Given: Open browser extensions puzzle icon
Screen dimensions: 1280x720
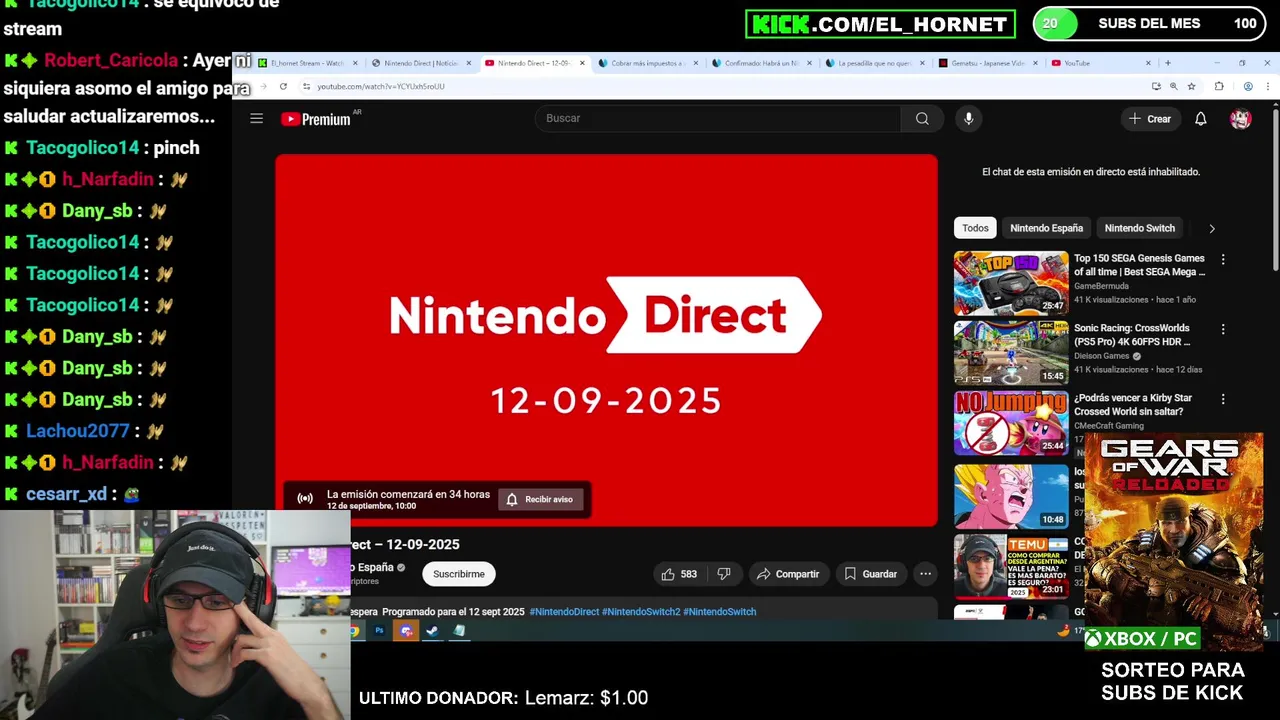Looking at the screenshot, I should coord(1218,87).
